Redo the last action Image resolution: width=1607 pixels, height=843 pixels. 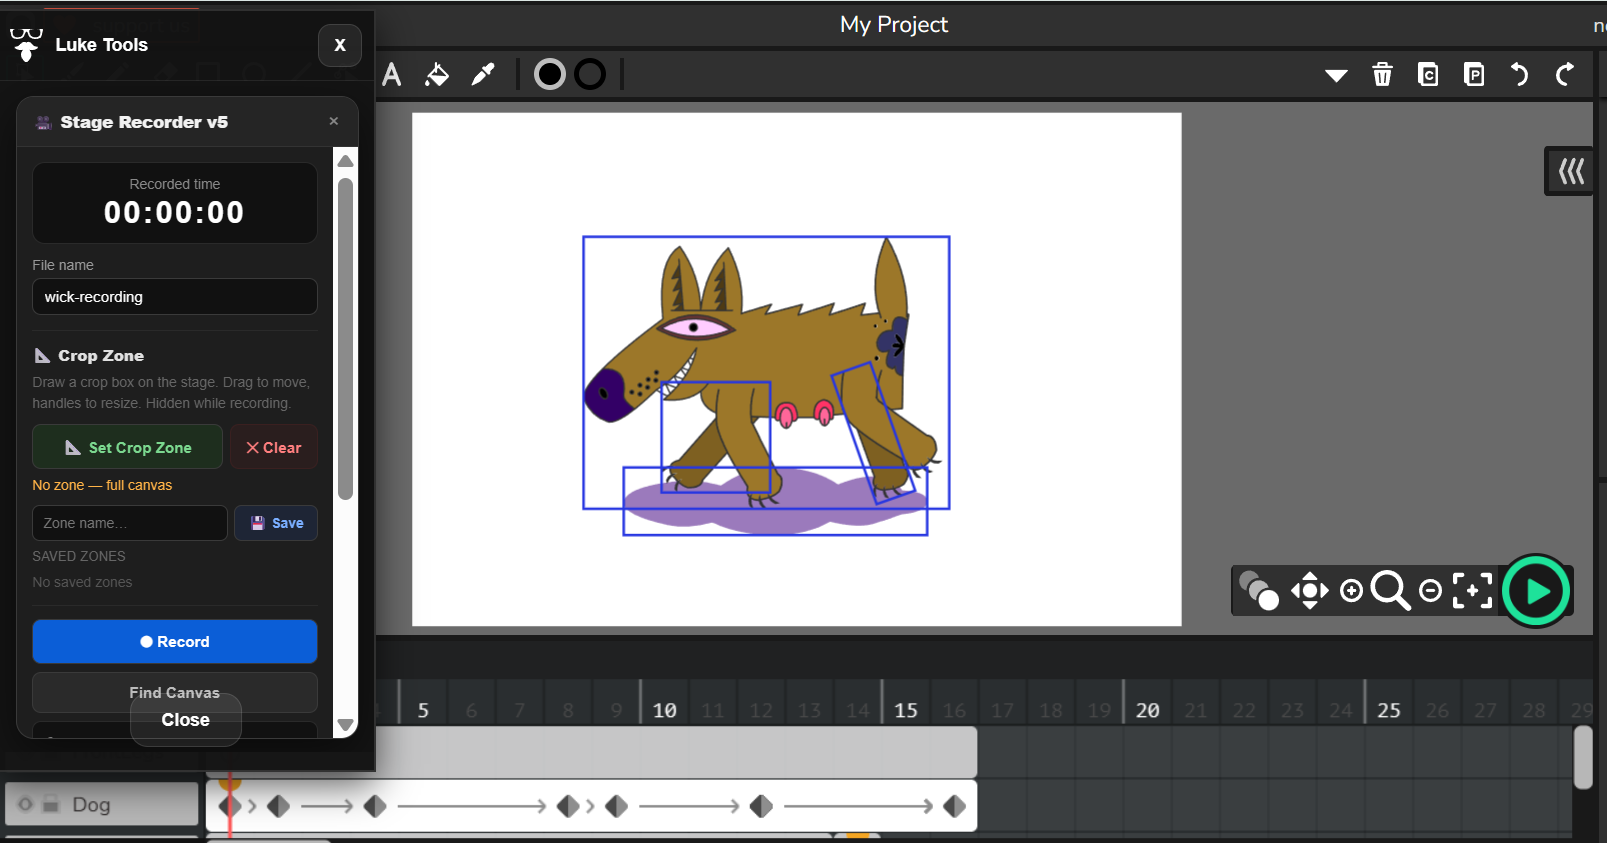1565,75
